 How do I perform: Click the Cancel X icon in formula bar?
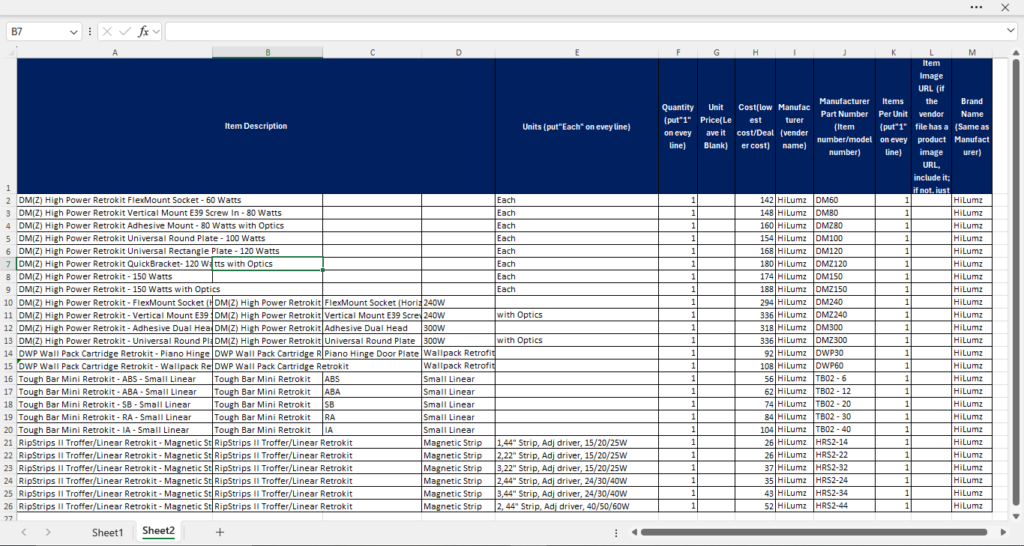click(107, 31)
